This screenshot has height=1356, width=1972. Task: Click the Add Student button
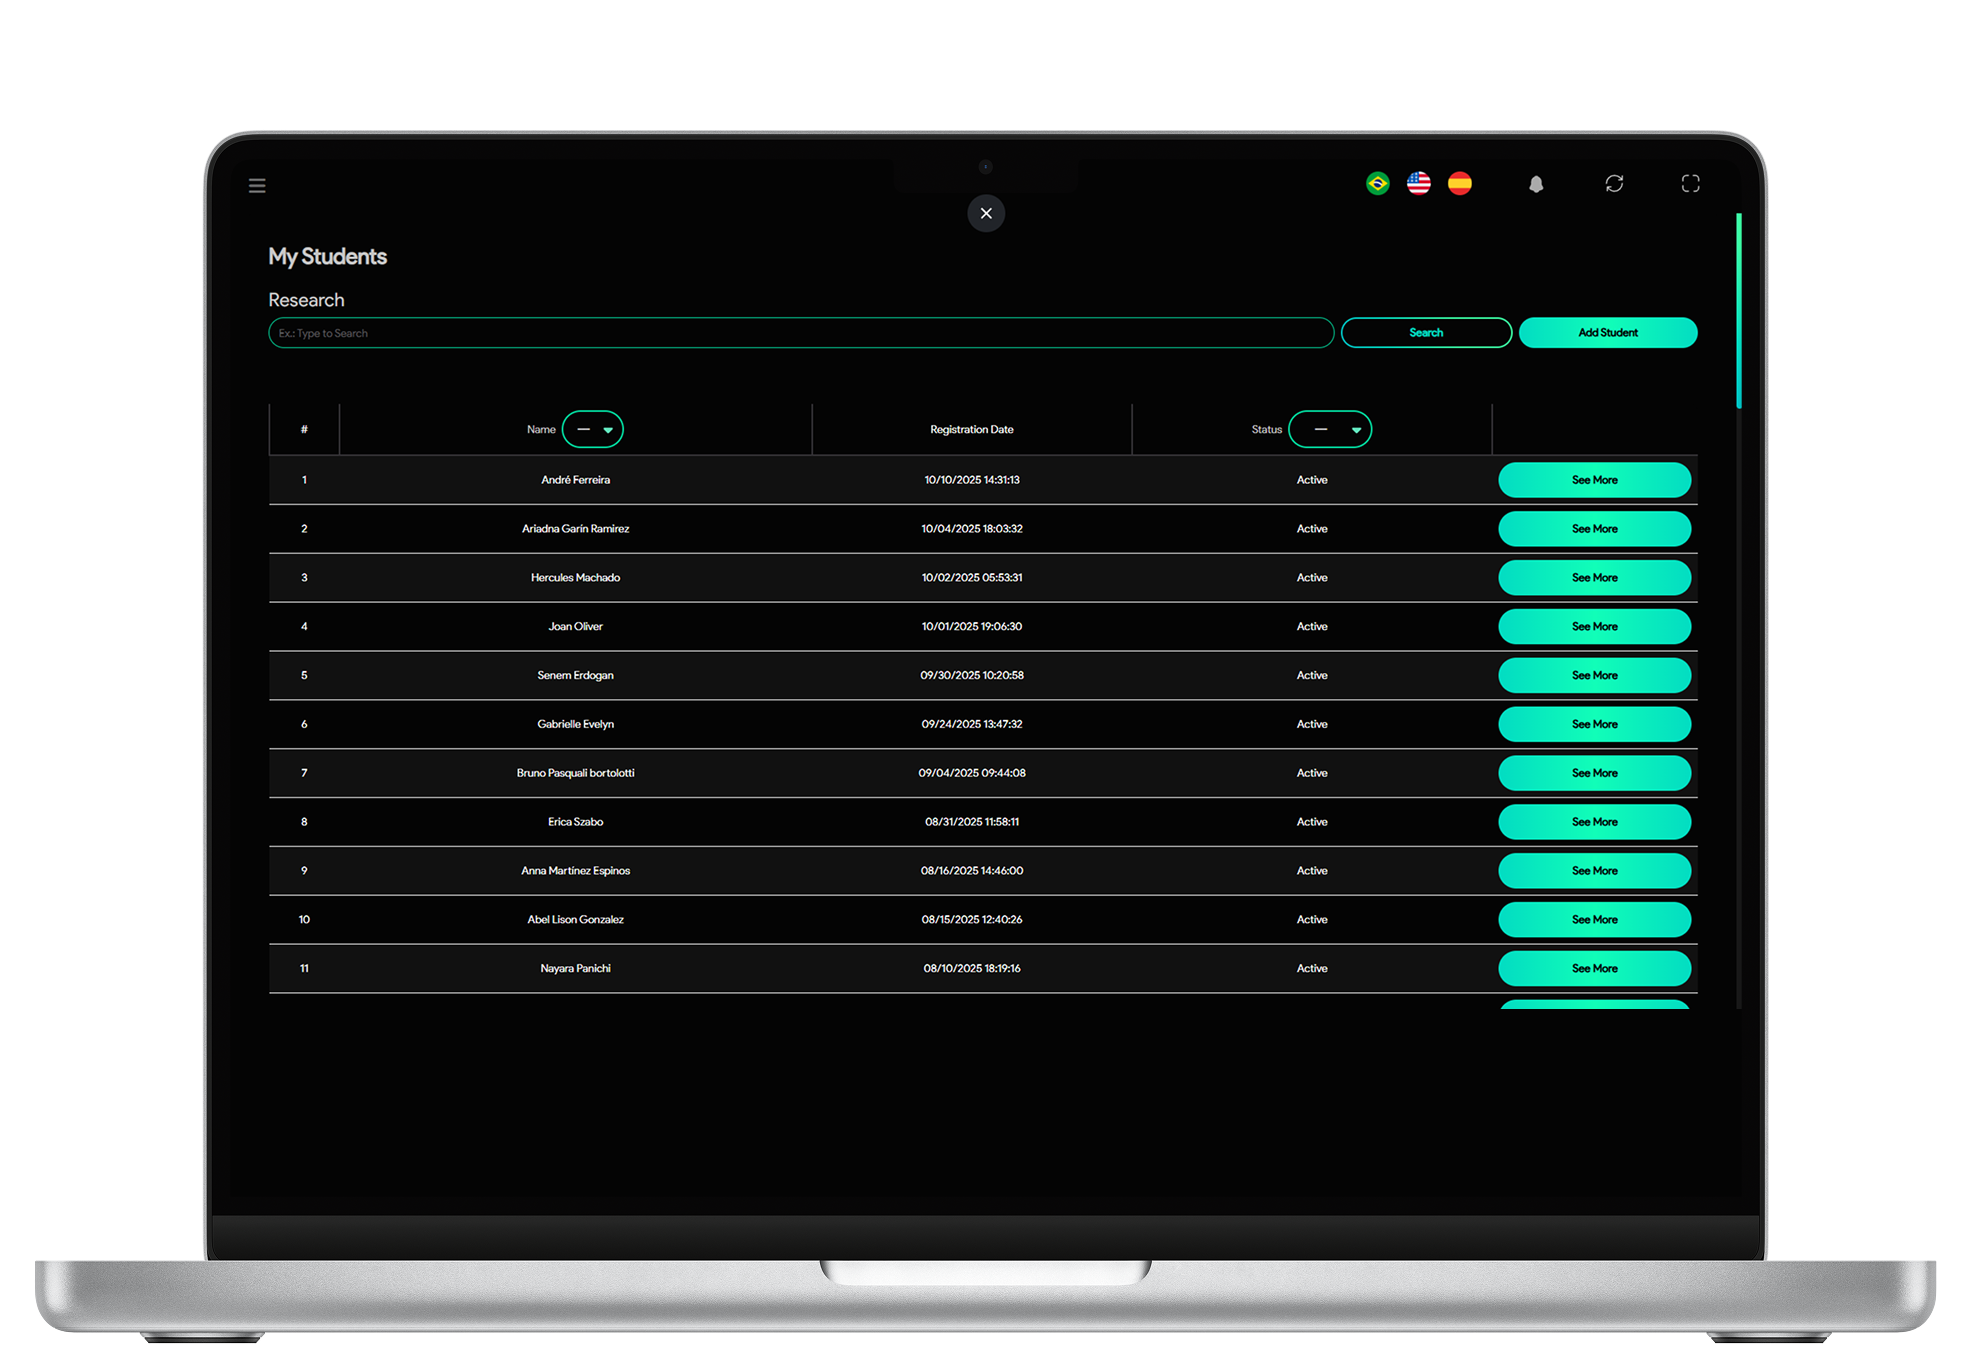(1607, 333)
